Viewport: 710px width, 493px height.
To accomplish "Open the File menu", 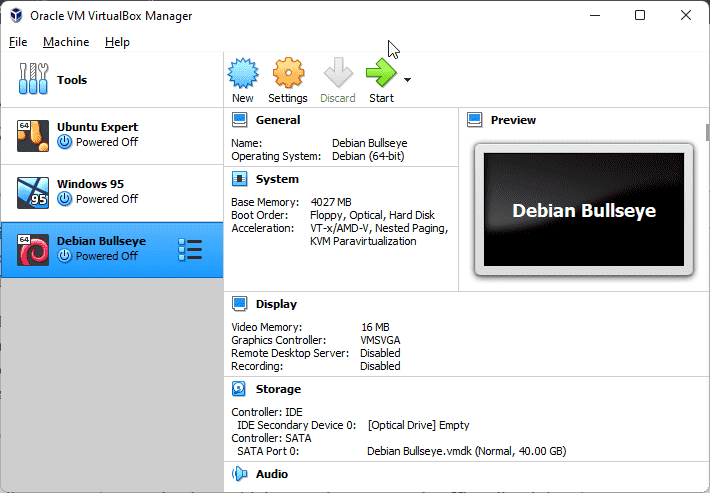I will click(x=18, y=42).
